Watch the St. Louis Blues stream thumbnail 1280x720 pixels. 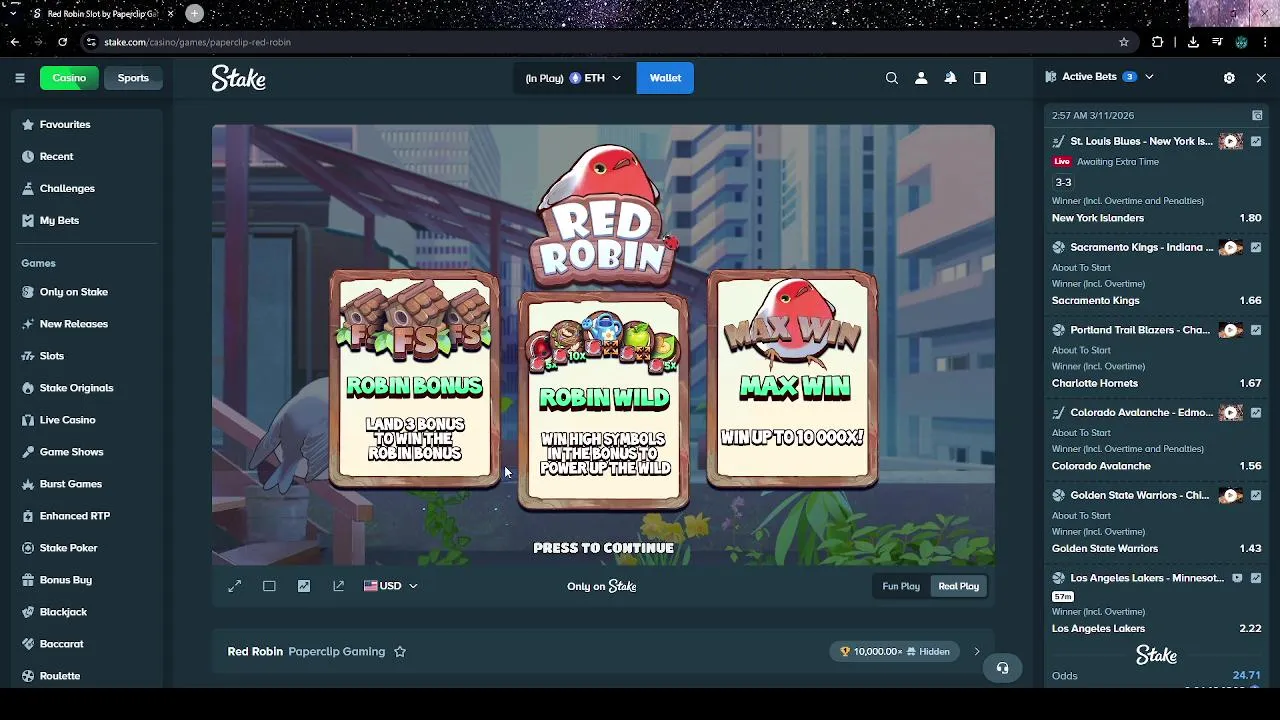click(1231, 141)
